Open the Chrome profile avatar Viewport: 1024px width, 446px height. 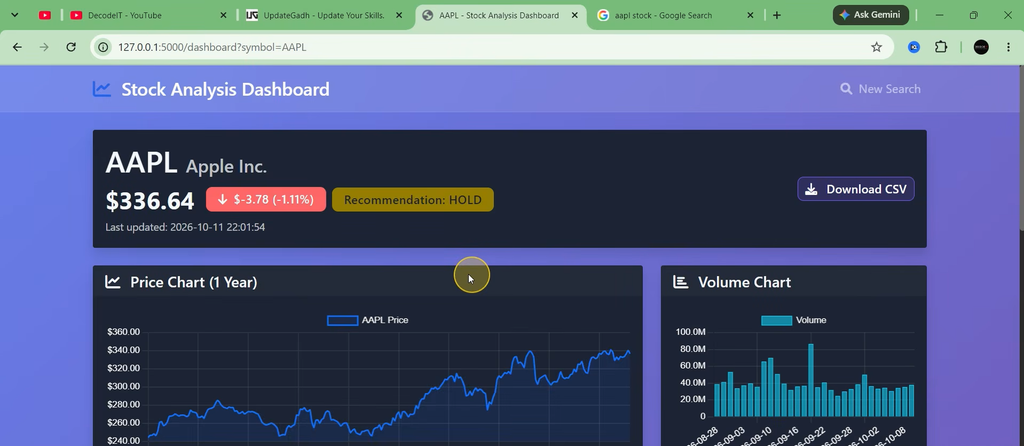click(981, 47)
